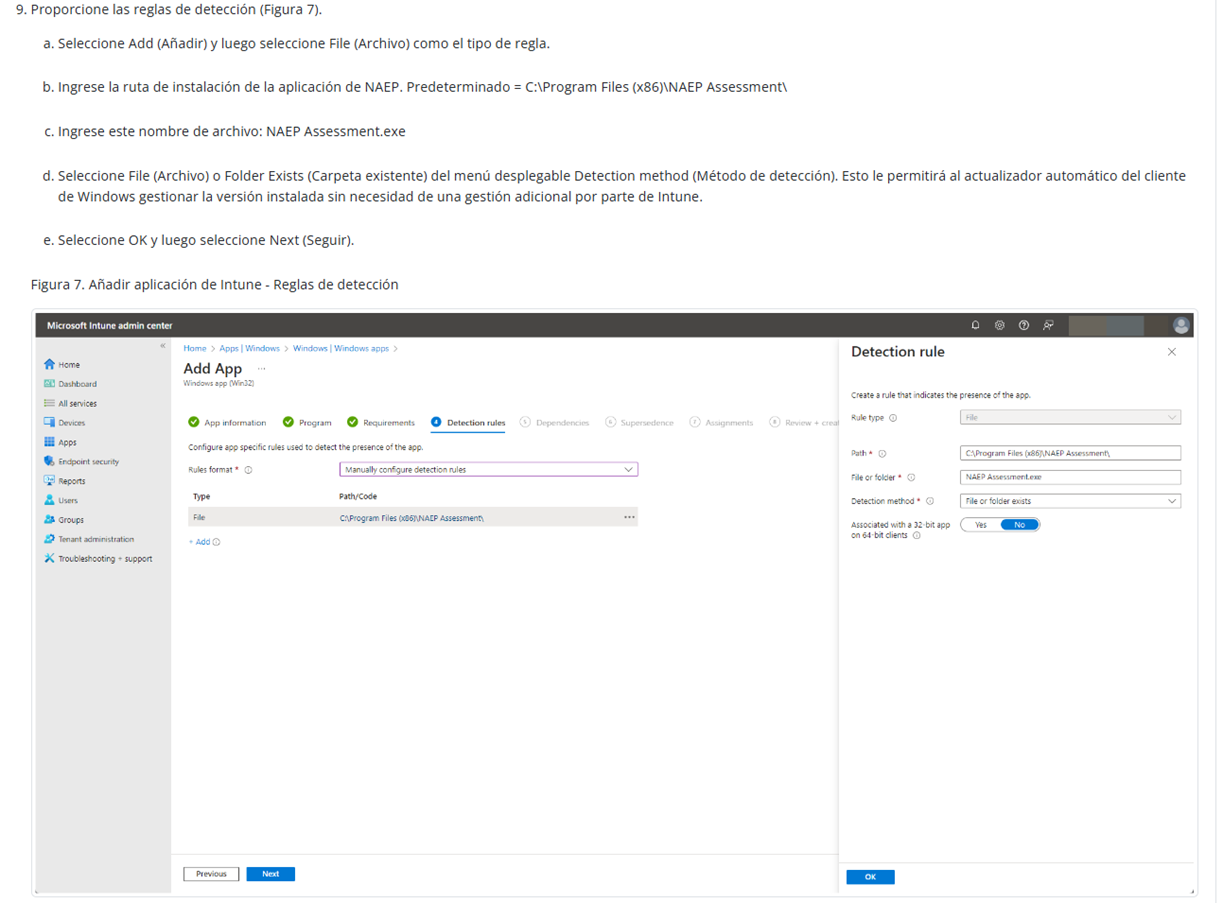Click the Path input field
The image size is (1223, 903).
click(x=1069, y=454)
